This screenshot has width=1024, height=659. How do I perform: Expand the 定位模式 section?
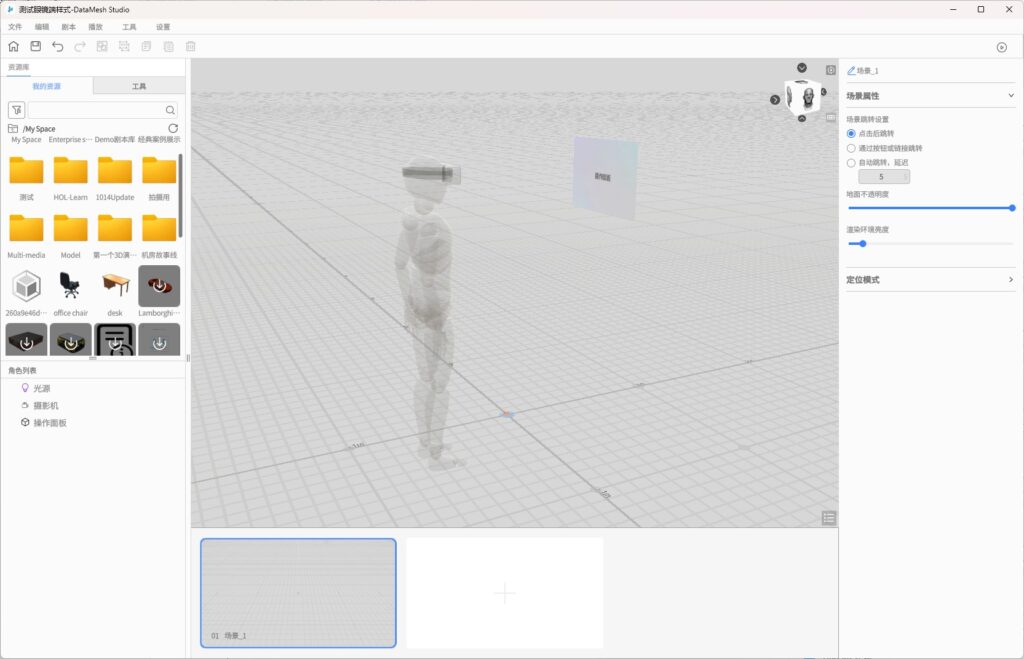1011,280
